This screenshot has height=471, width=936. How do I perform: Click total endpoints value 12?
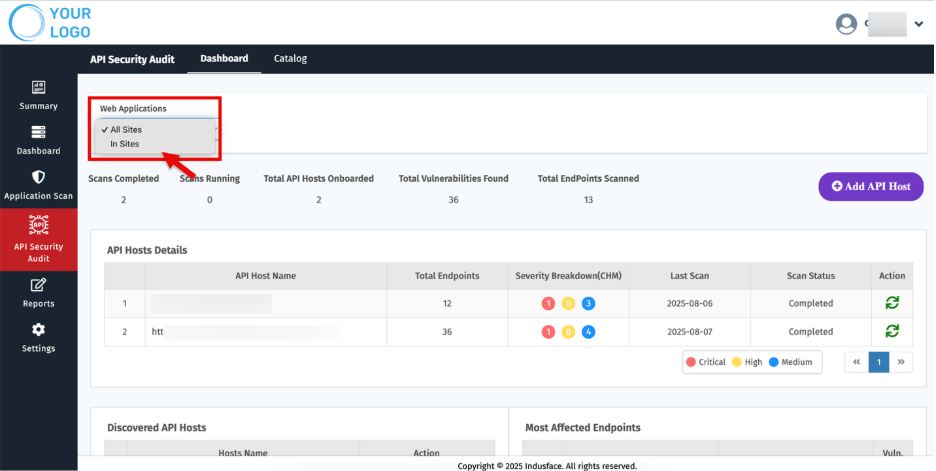447,303
